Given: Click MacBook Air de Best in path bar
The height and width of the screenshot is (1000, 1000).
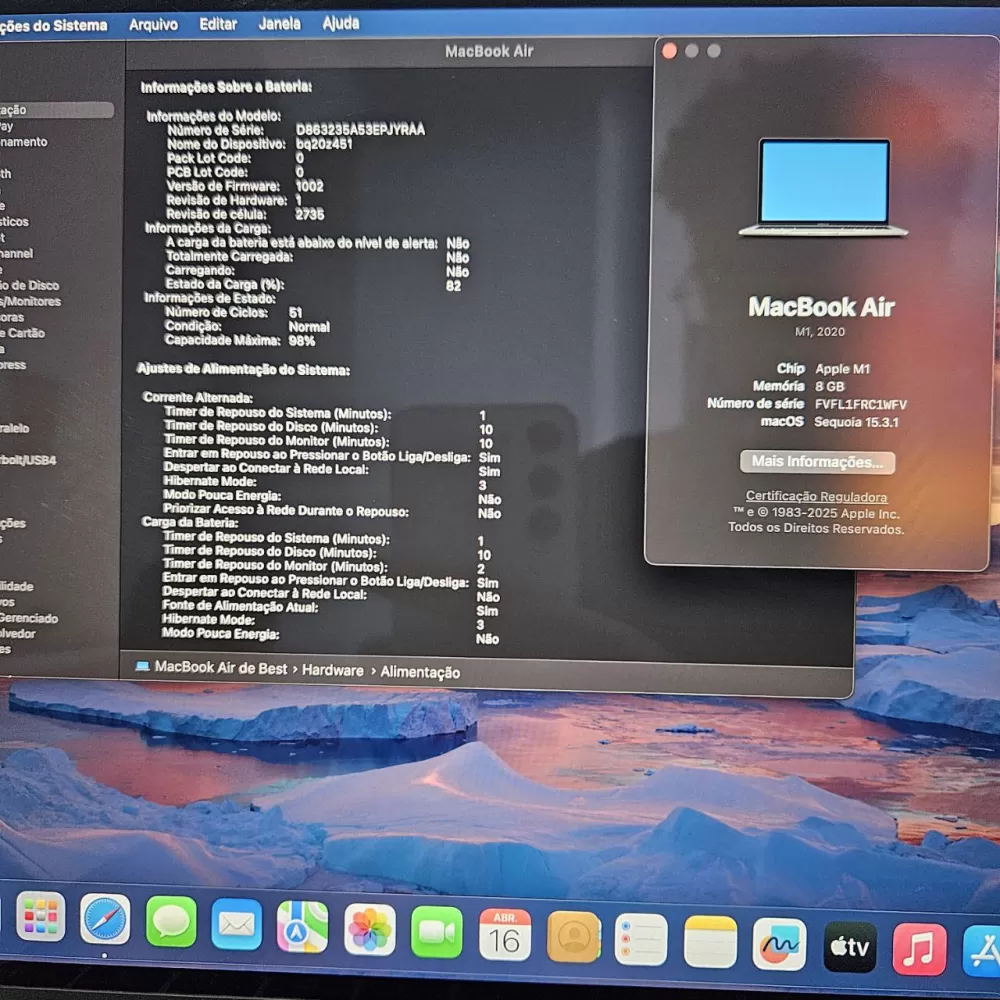Looking at the screenshot, I should click(221, 668).
